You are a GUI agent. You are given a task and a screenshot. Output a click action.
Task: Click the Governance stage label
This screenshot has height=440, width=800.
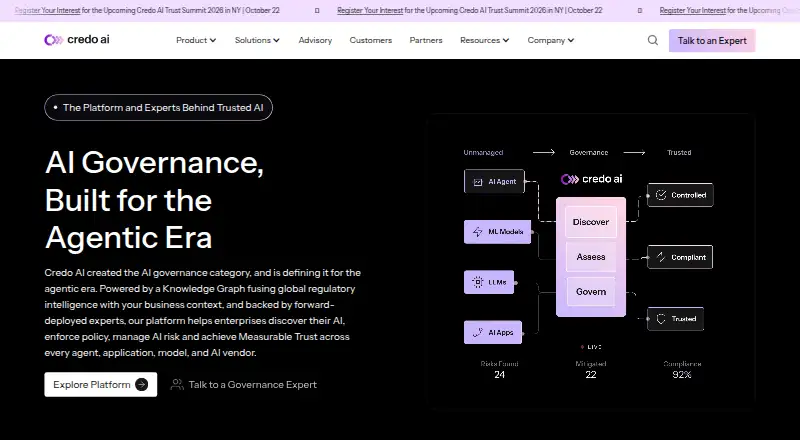coord(589,152)
